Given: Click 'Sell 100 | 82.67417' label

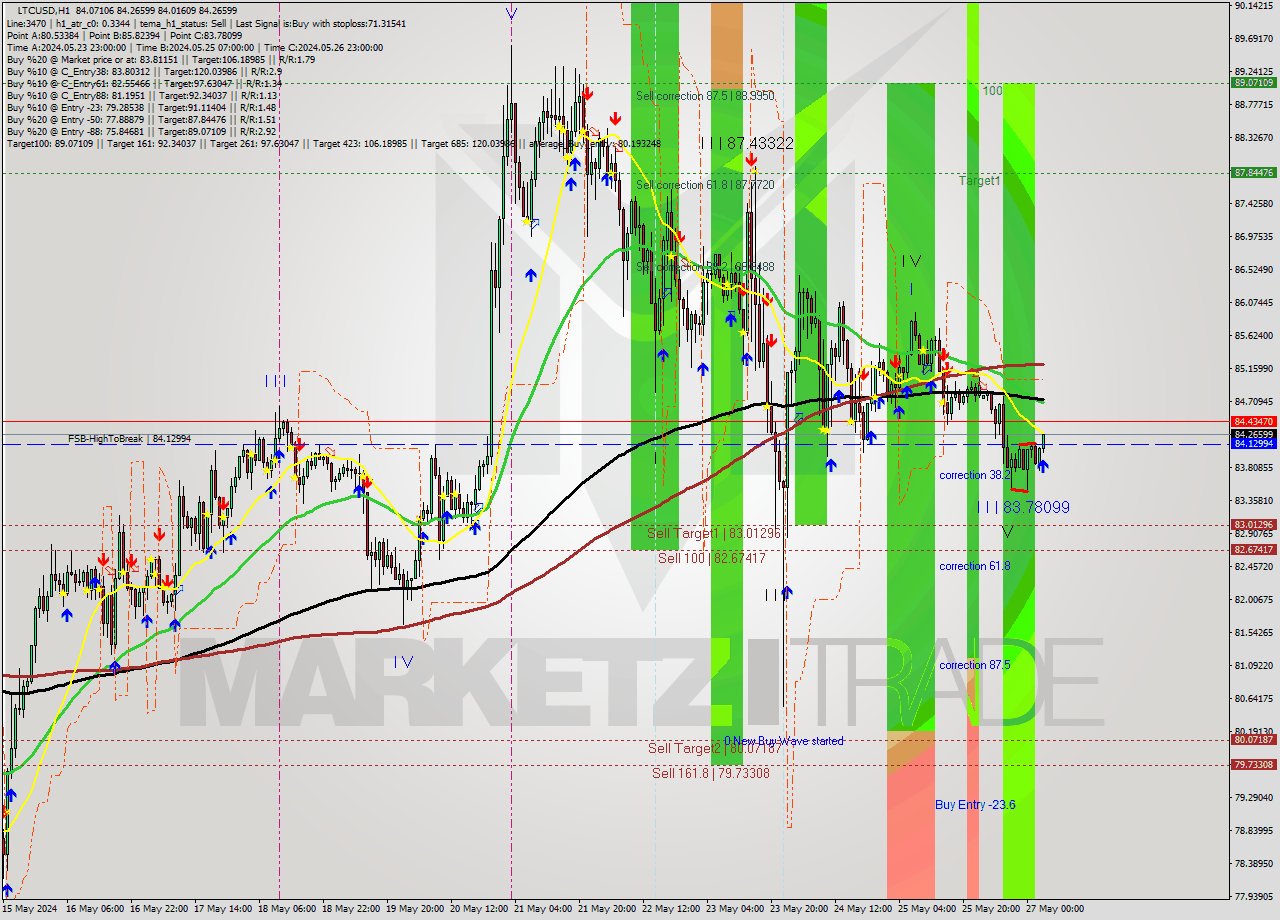Looking at the screenshot, I should 712,558.
